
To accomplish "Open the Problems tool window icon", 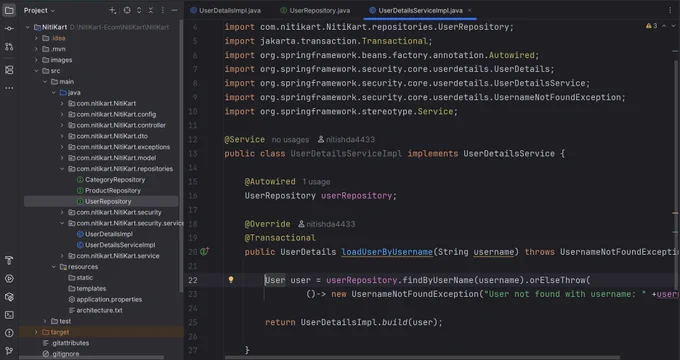I will [x=9, y=333].
